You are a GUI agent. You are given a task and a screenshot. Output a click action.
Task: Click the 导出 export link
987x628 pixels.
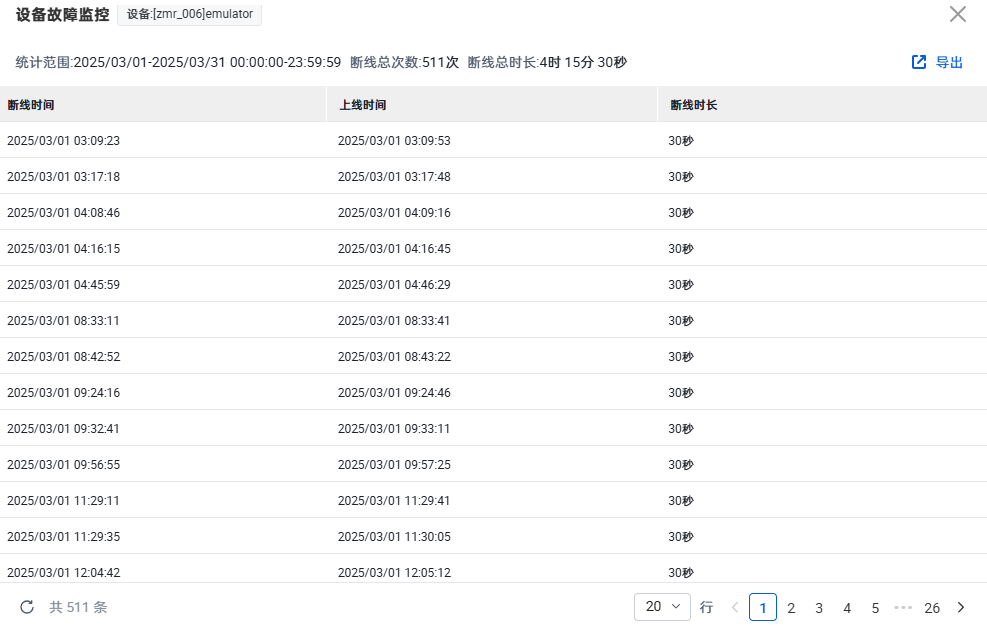949,62
